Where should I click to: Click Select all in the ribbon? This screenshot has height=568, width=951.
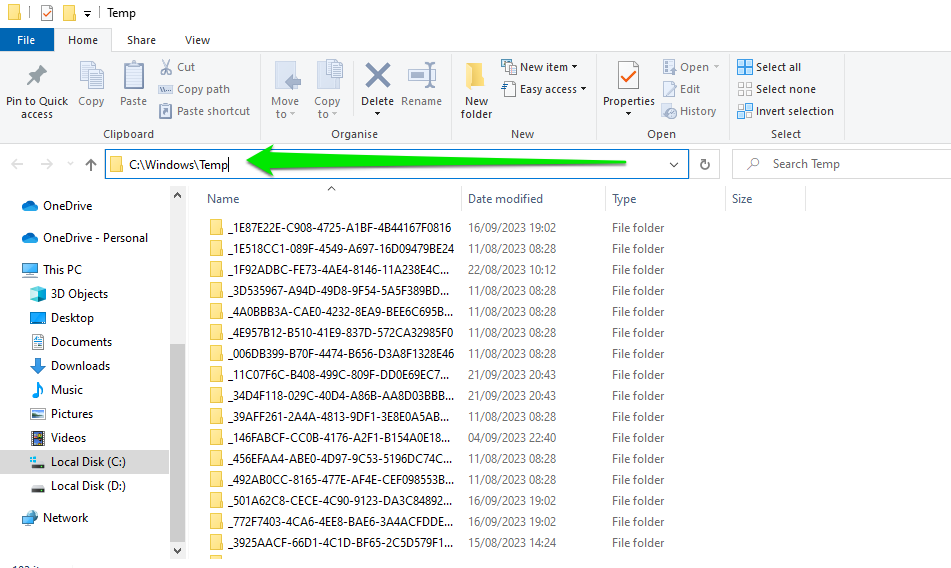tap(769, 67)
